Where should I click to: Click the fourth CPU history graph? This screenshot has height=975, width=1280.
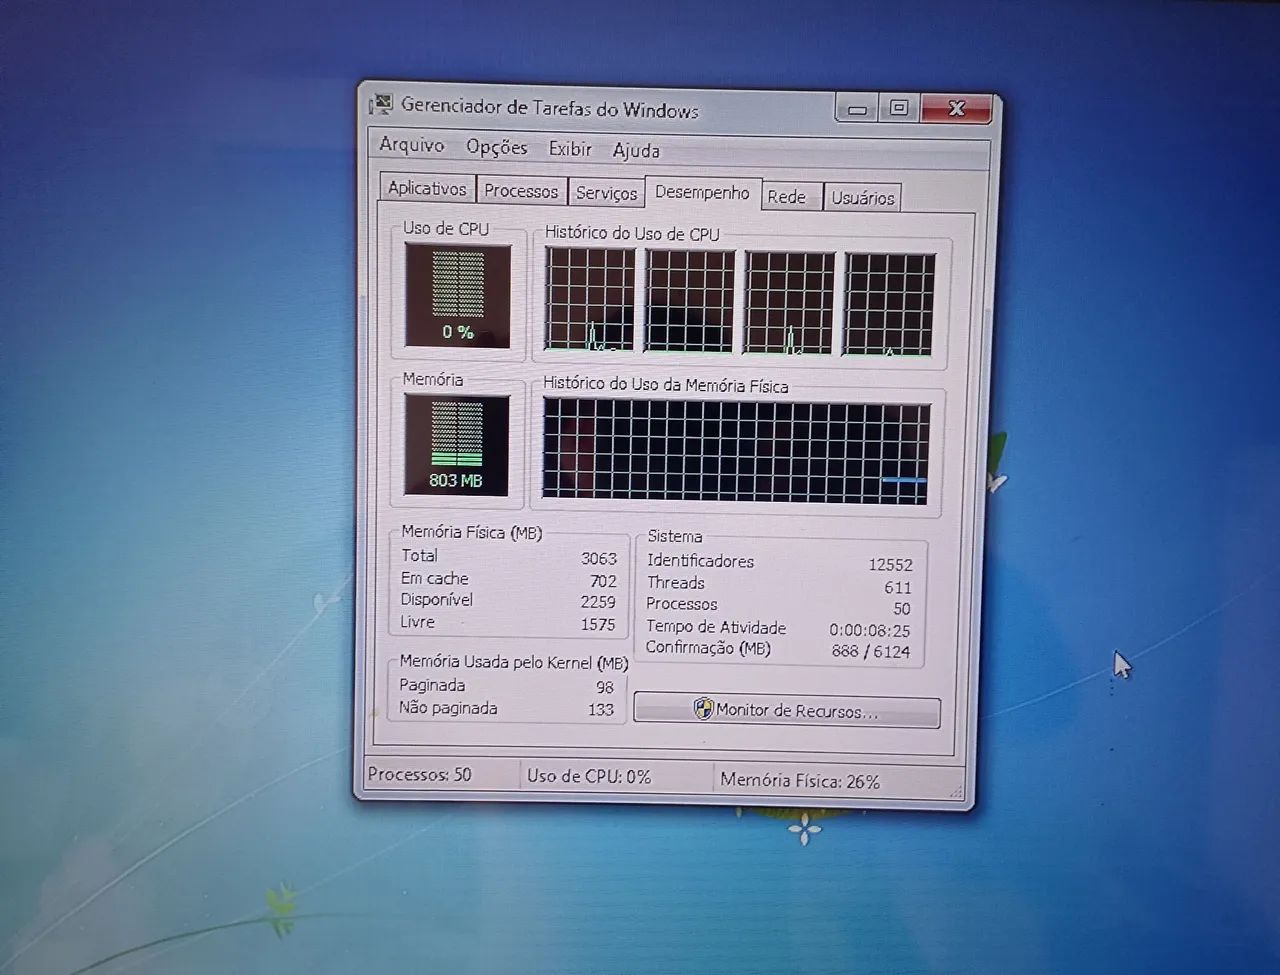(889, 305)
